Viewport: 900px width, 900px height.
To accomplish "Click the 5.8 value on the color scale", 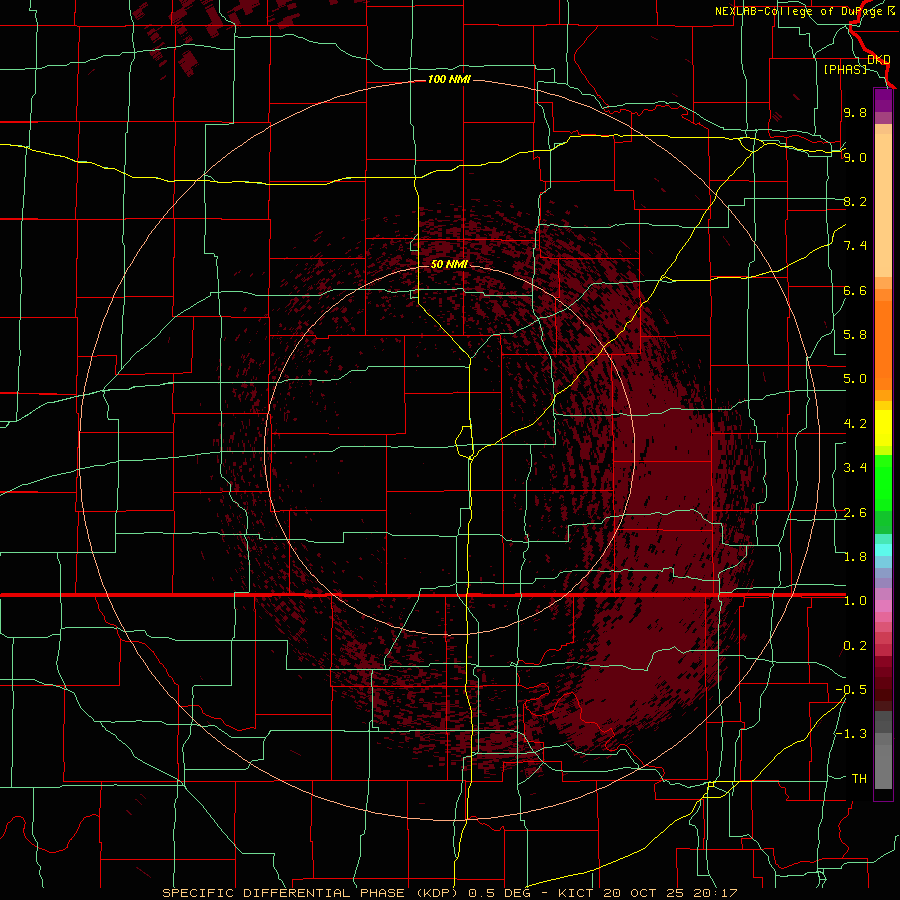I will click(x=855, y=335).
